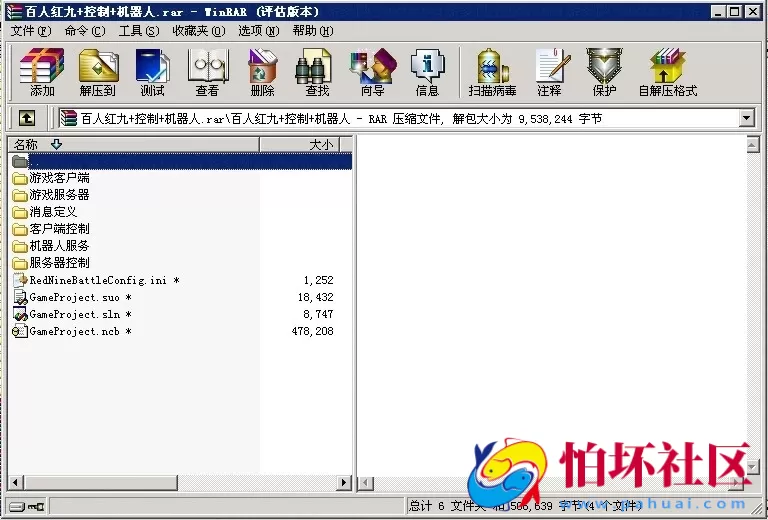Click the folder icon of 游戏客户端

coord(20,178)
